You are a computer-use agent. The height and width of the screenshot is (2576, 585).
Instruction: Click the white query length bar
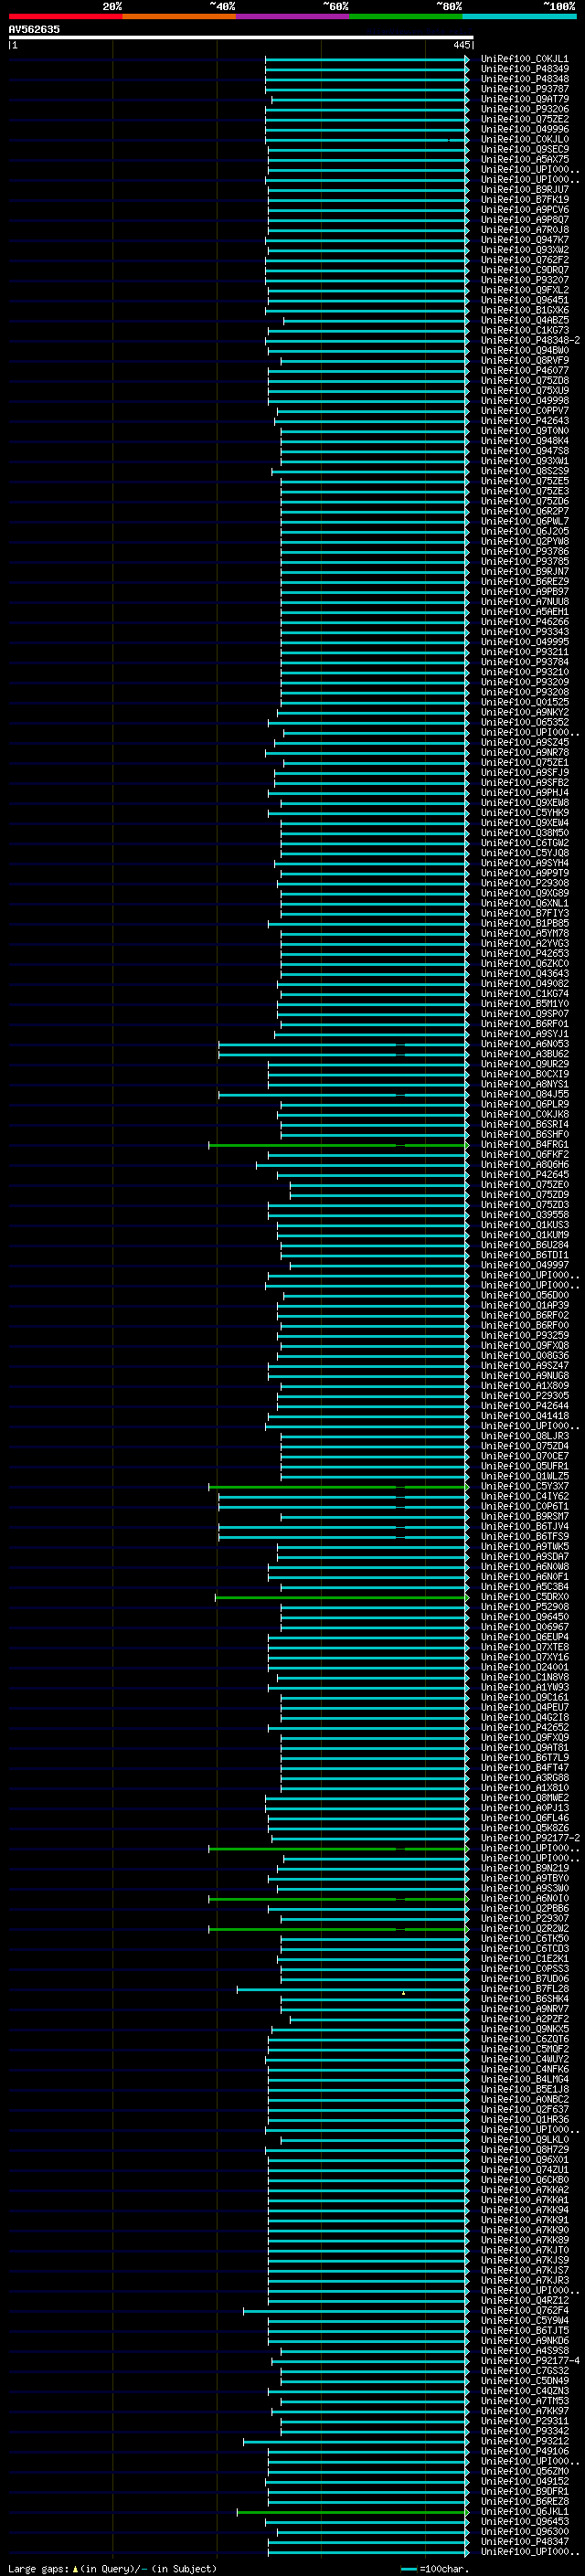[x=241, y=37]
